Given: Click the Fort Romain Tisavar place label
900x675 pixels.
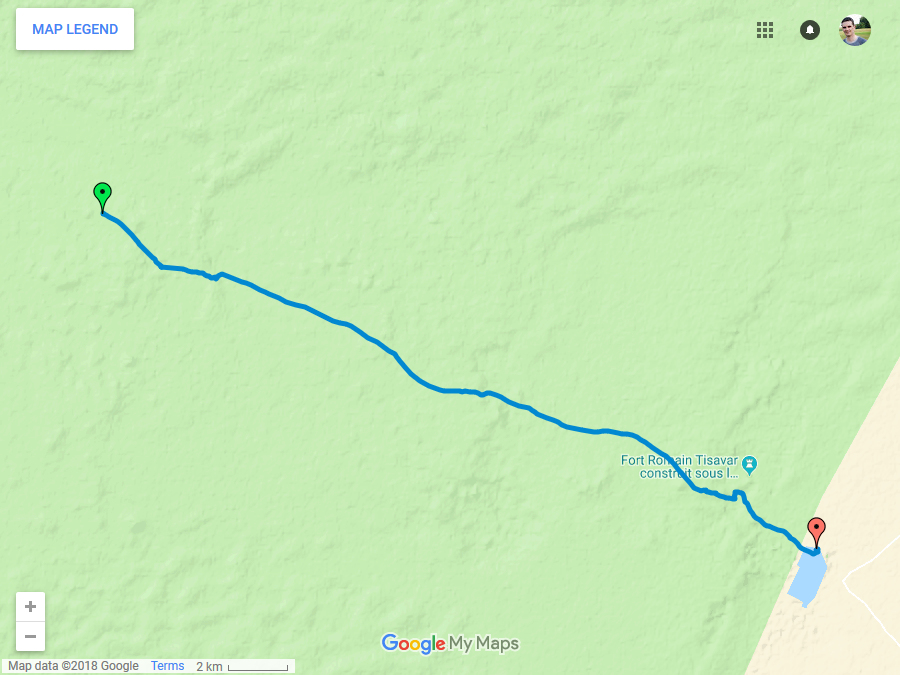Looking at the screenshot, I should coord(680,467).
